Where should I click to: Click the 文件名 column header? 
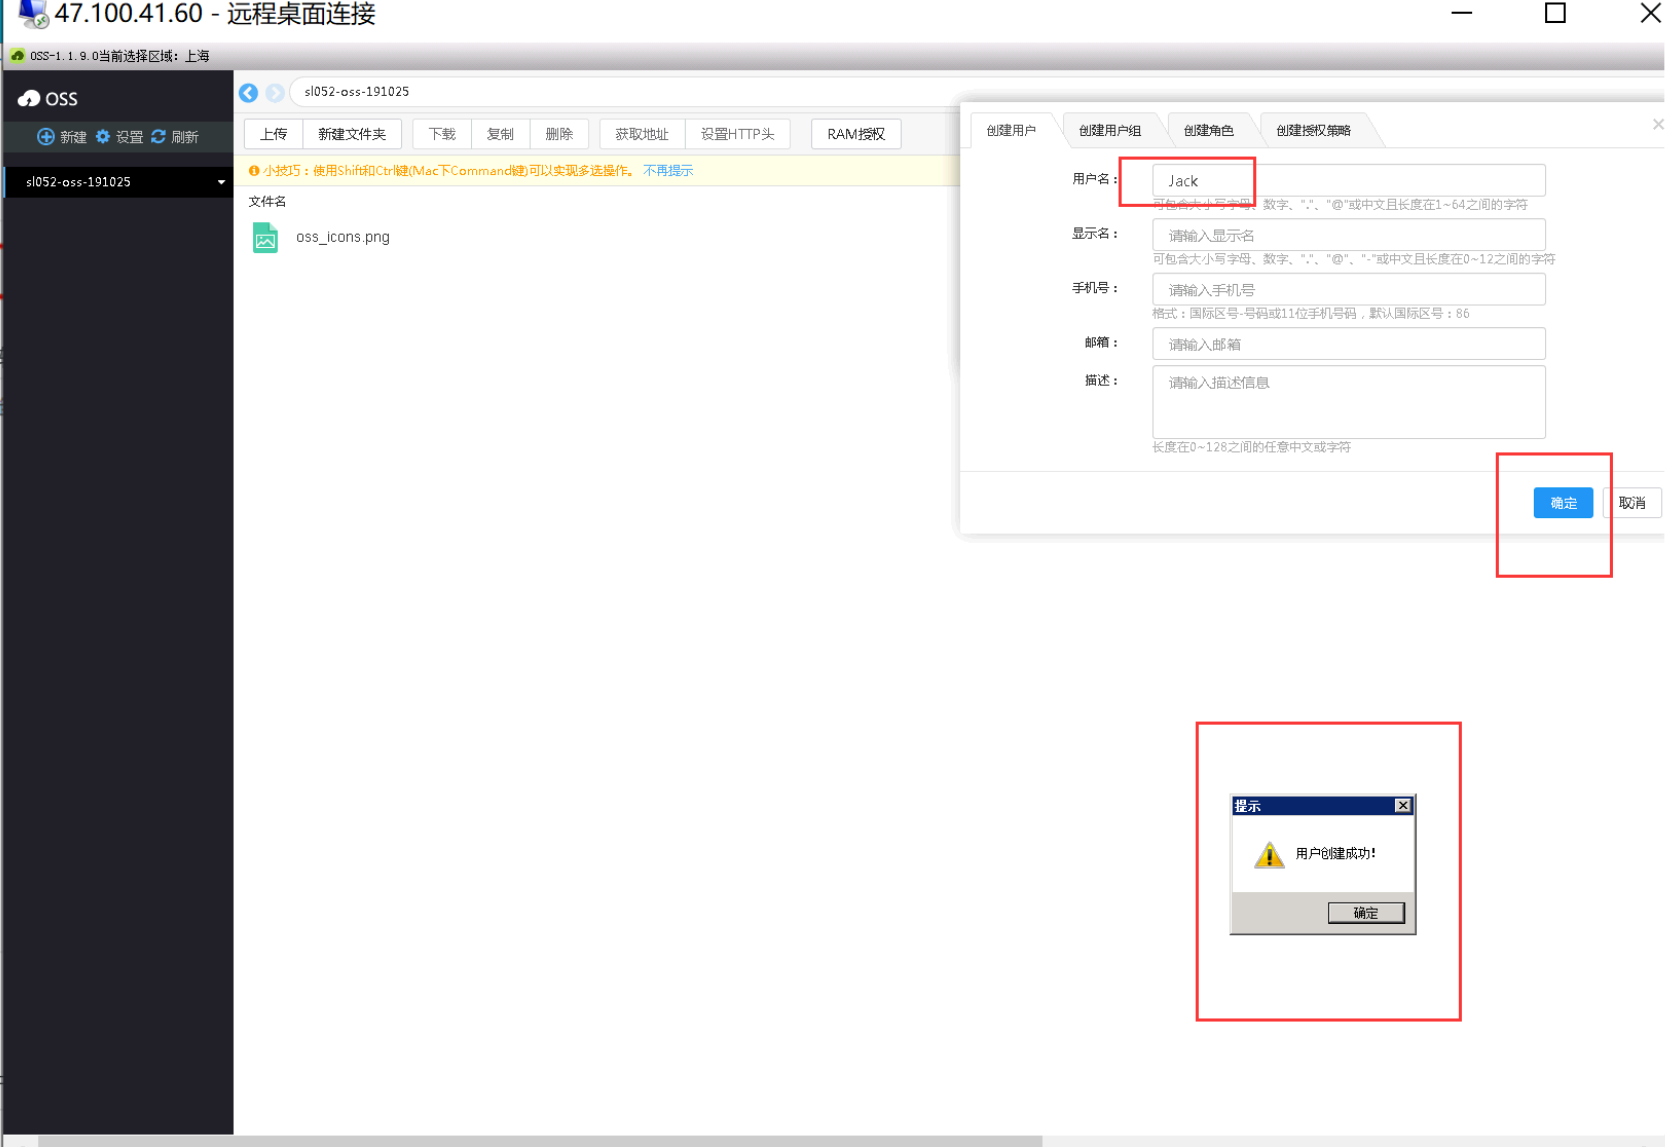[x=268, y=202]
